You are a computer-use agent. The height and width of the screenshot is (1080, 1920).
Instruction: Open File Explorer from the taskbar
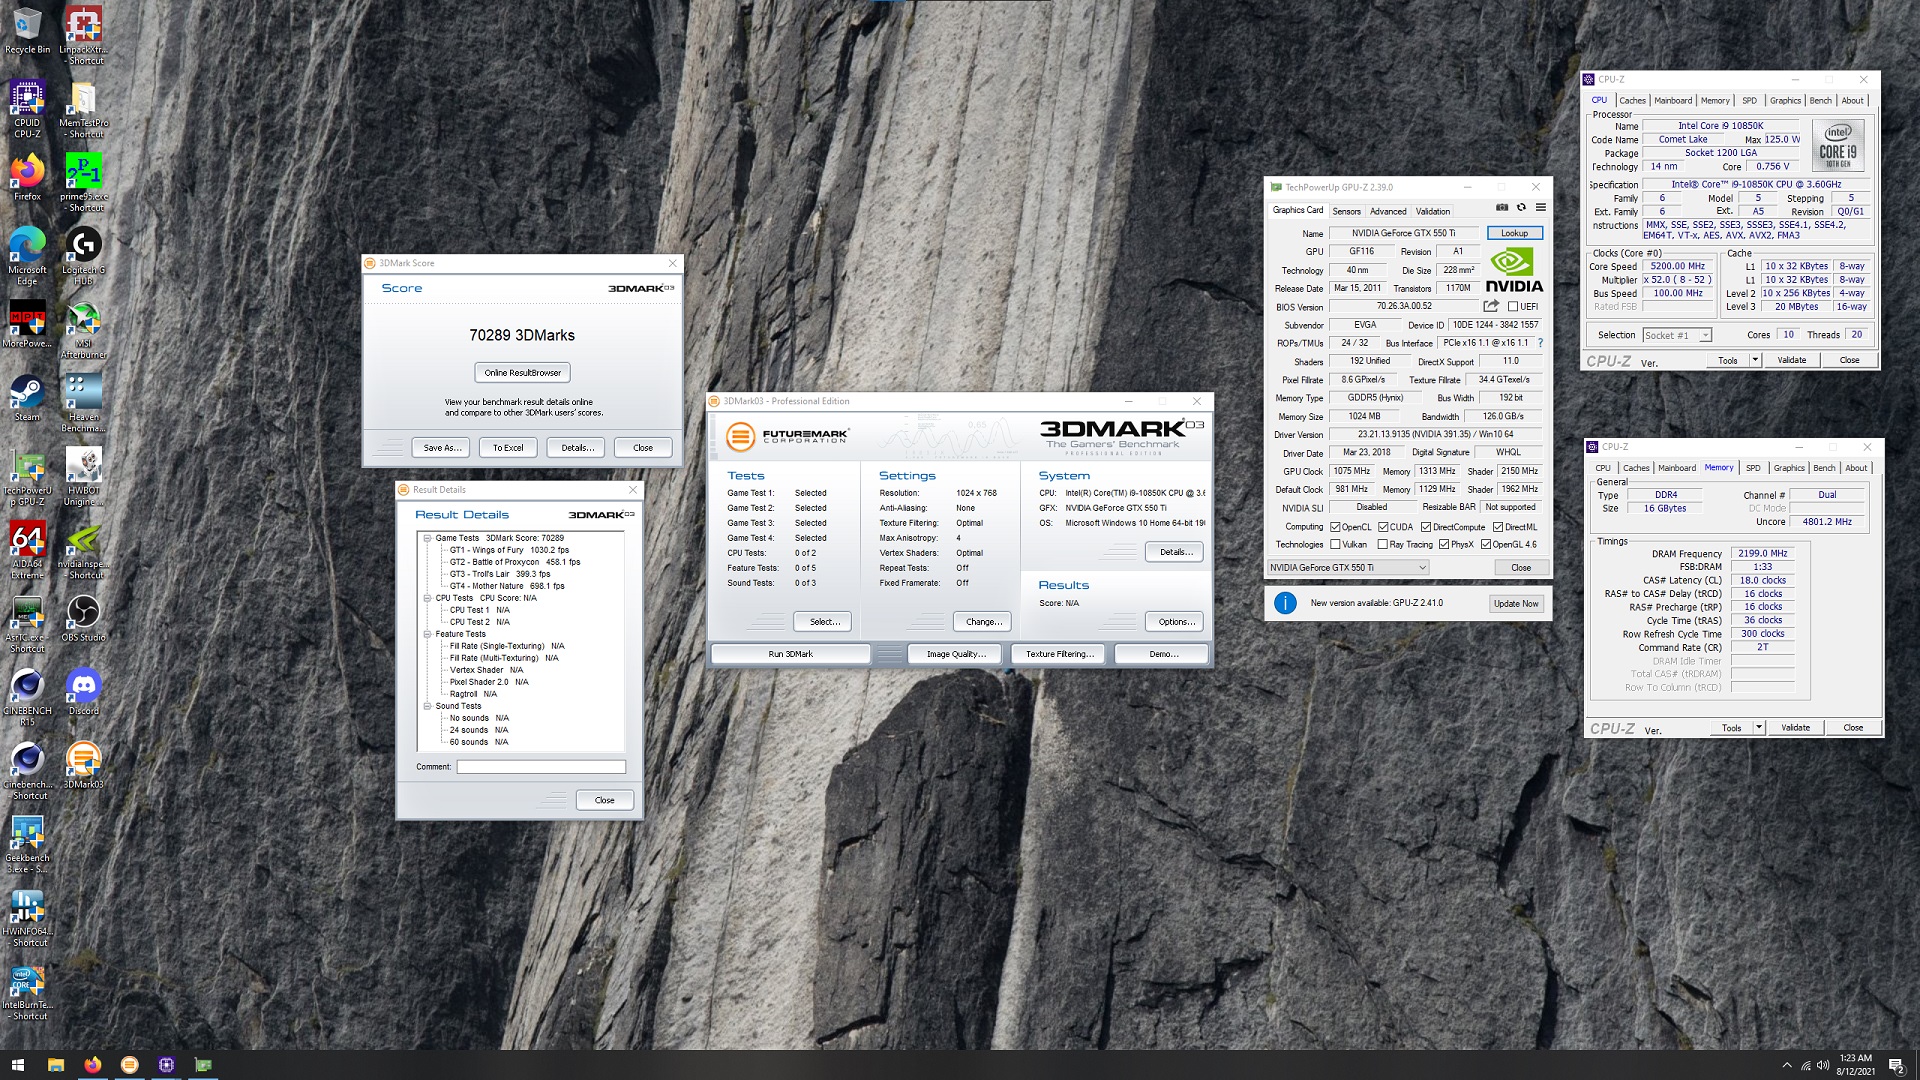tap(55, 1065)
